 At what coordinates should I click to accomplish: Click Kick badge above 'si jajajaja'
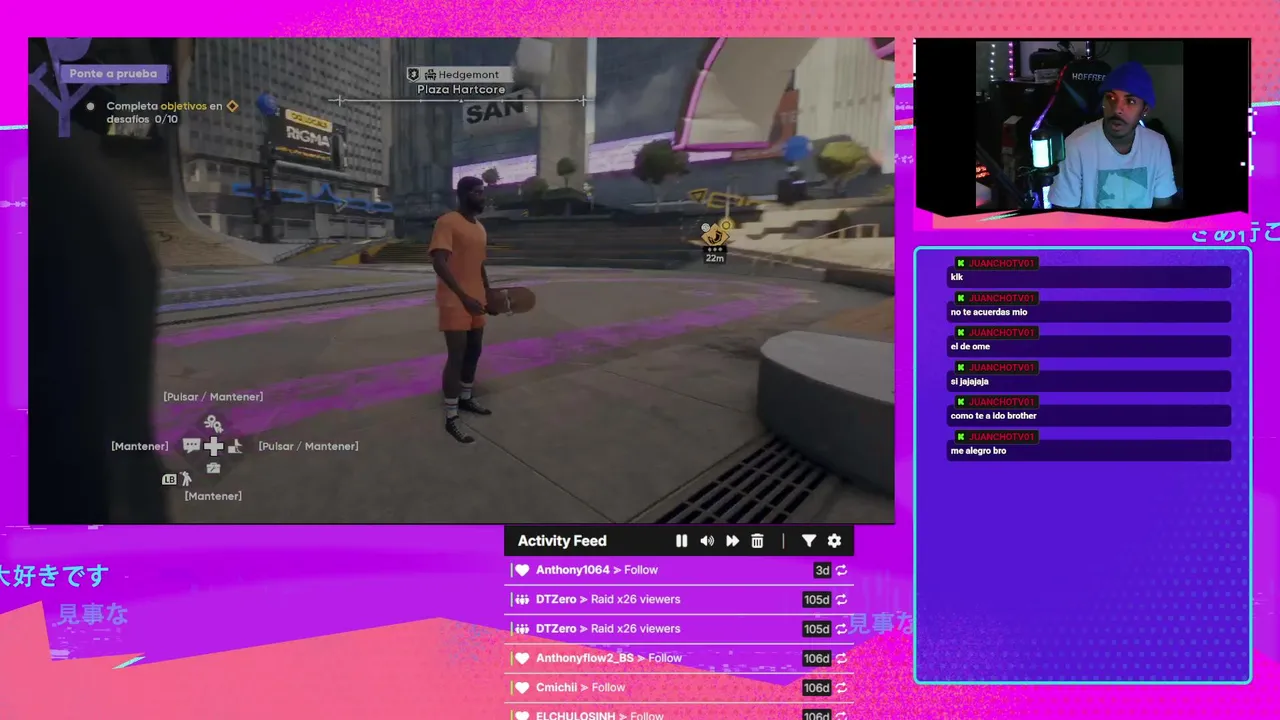(x=960, y=367)
